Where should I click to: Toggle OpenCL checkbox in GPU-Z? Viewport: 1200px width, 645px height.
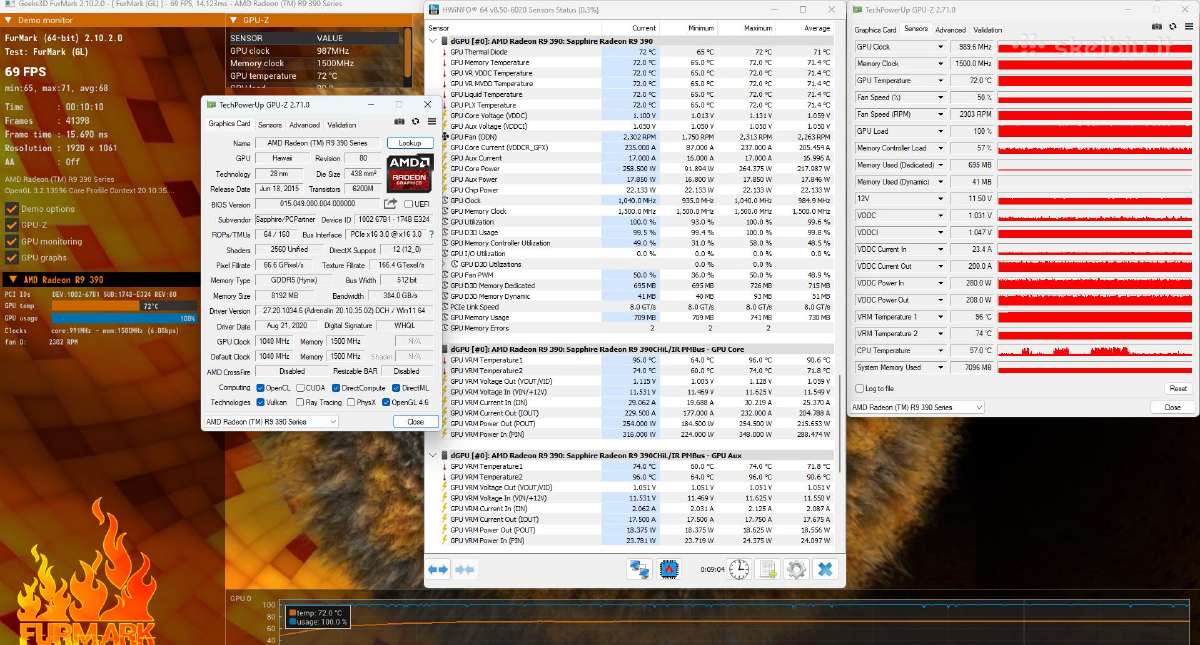click(x=260, y=387)
